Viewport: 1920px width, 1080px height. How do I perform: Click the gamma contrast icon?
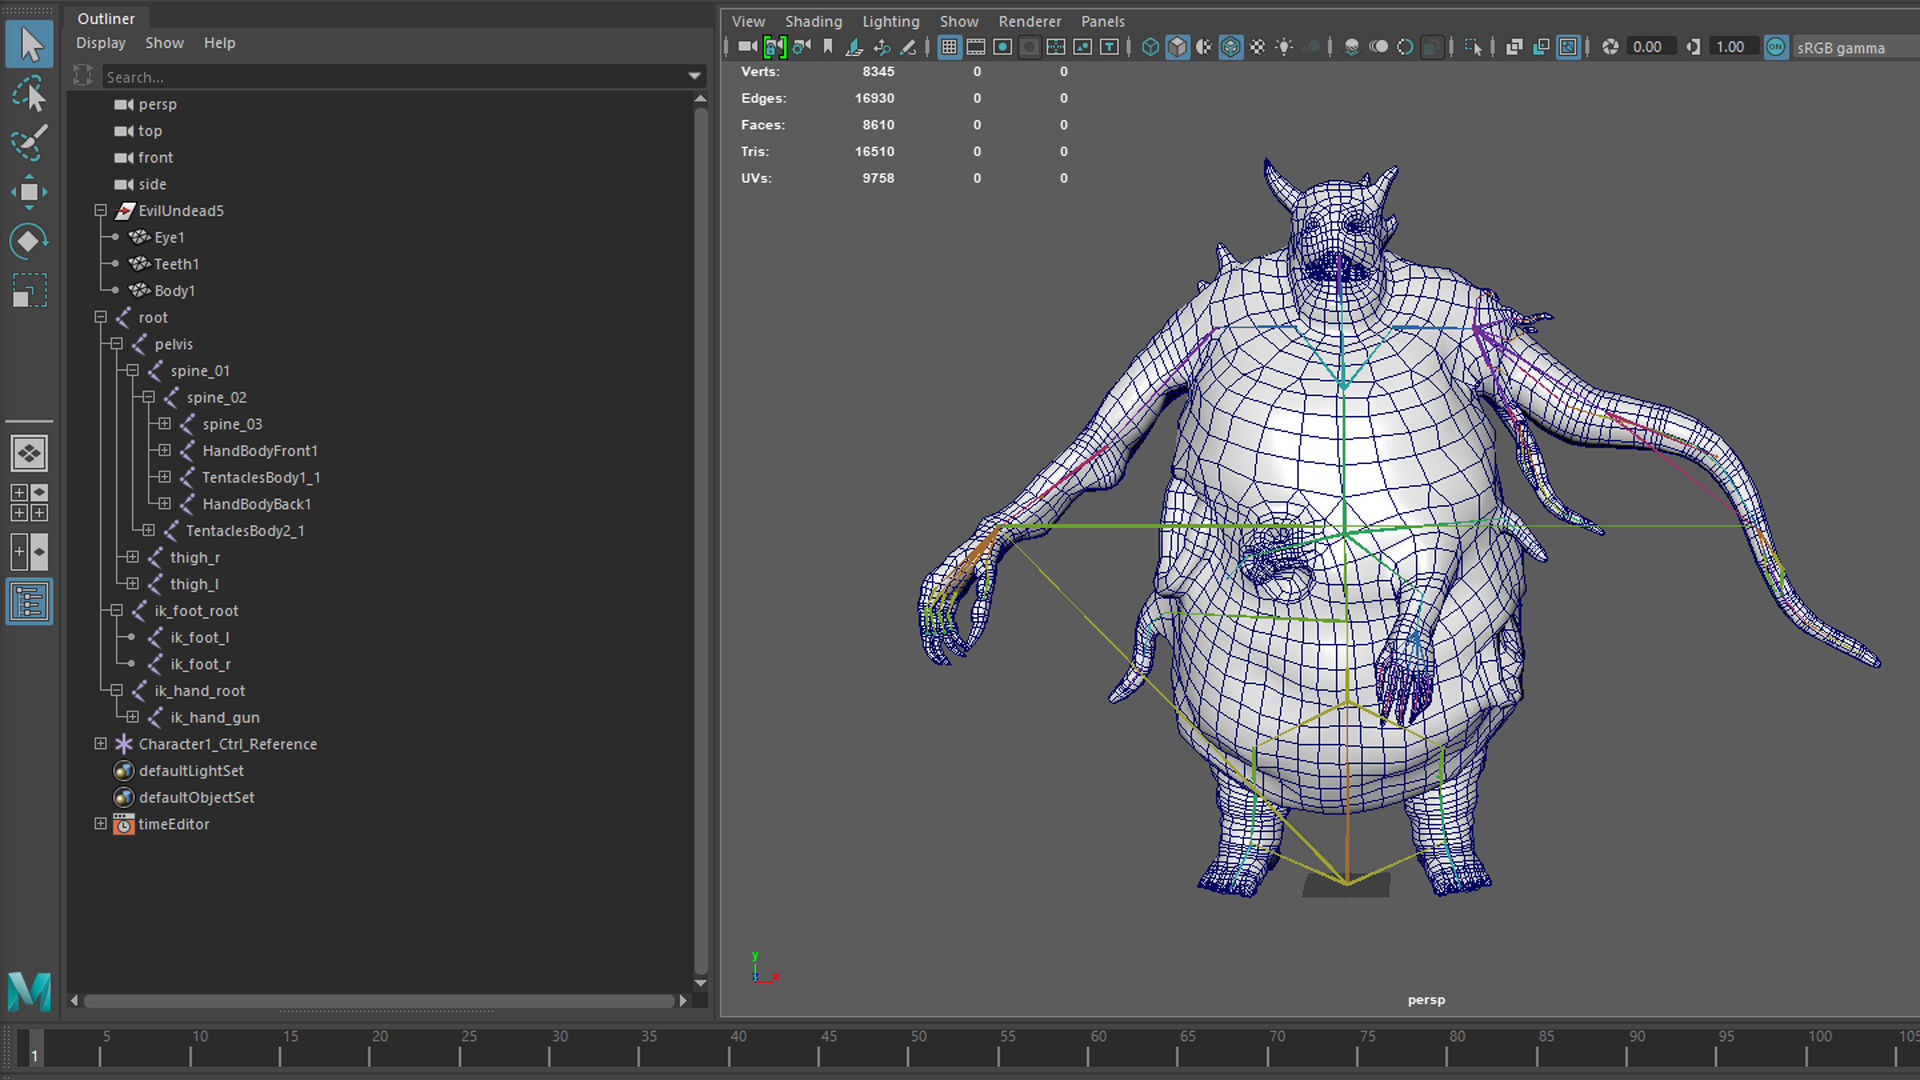1693,47
